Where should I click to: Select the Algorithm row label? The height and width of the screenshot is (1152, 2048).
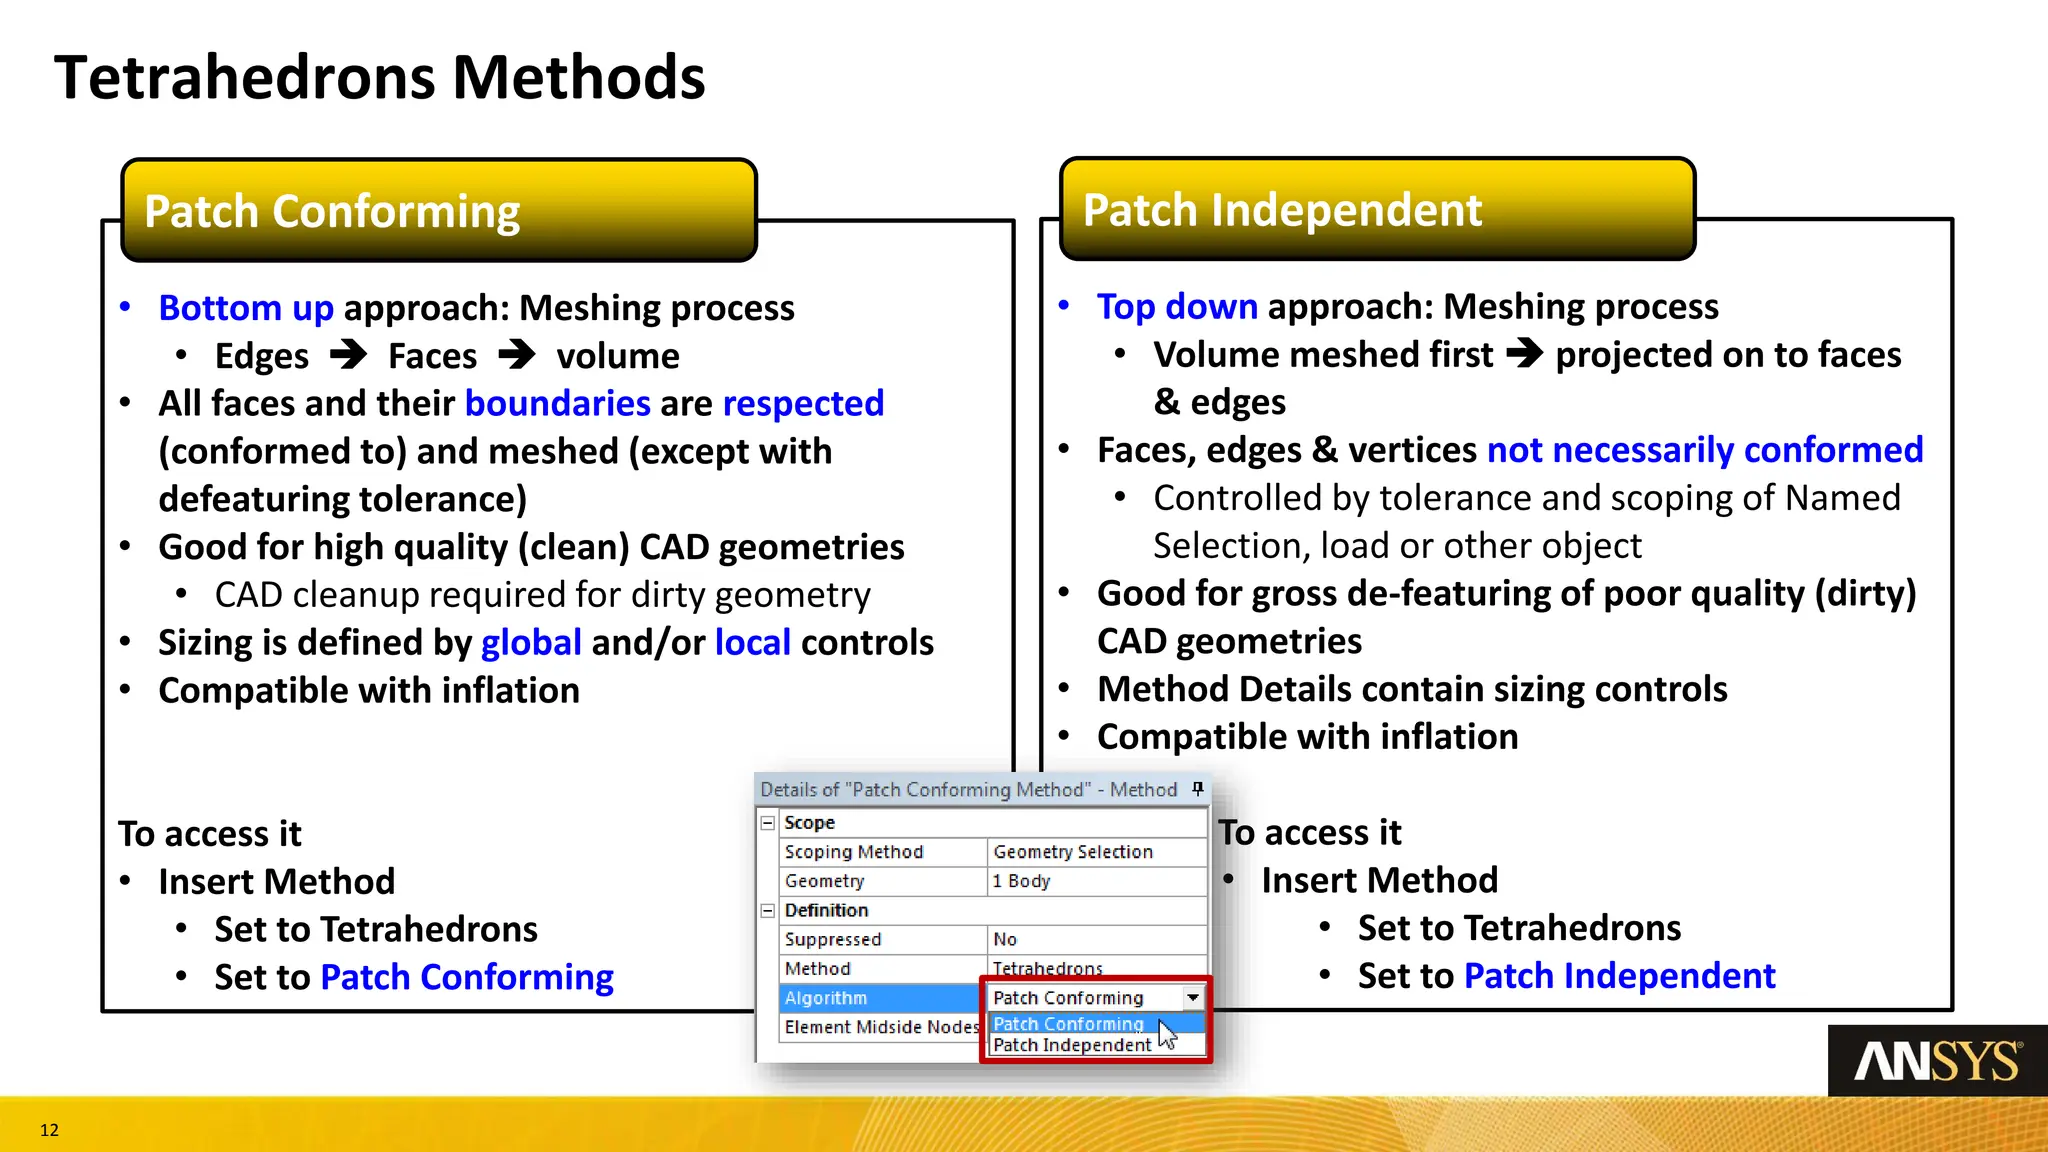pyautogui.click(x=826, y=998)
